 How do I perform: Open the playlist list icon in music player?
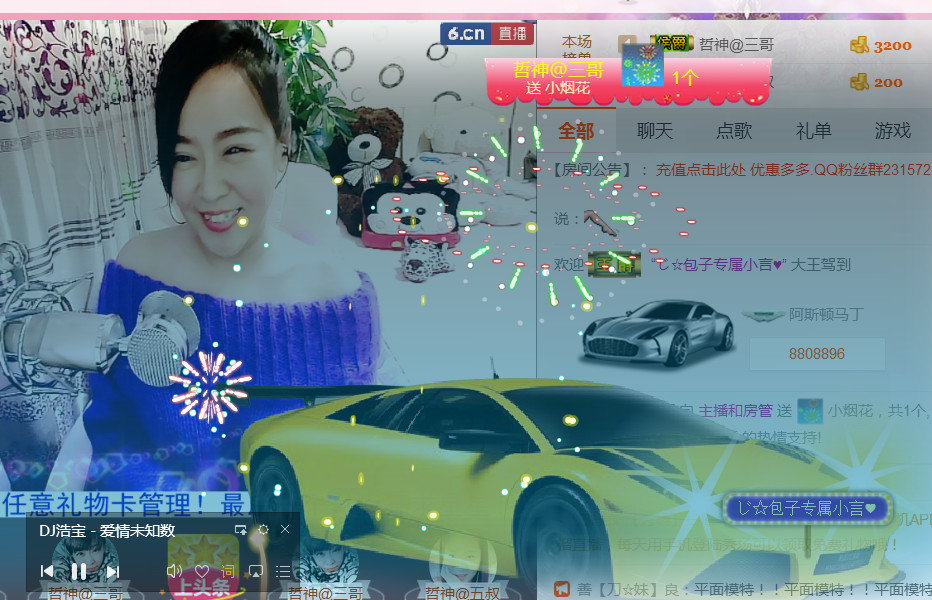[x=284, y=571]
